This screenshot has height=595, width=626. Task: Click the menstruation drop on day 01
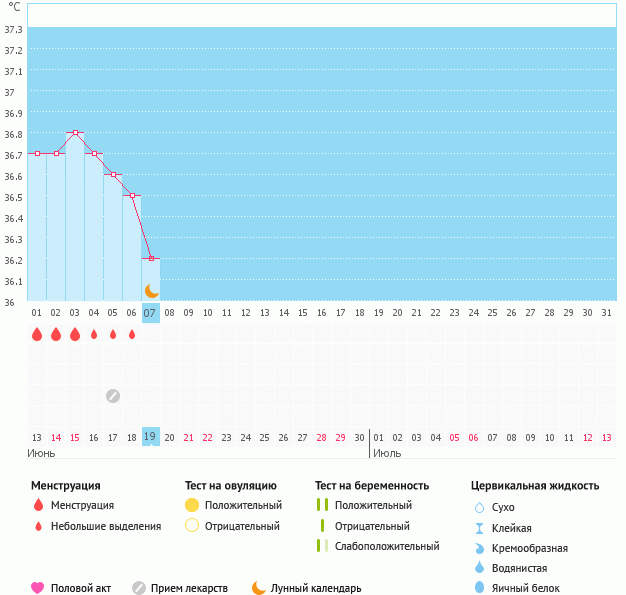(37, 334)
